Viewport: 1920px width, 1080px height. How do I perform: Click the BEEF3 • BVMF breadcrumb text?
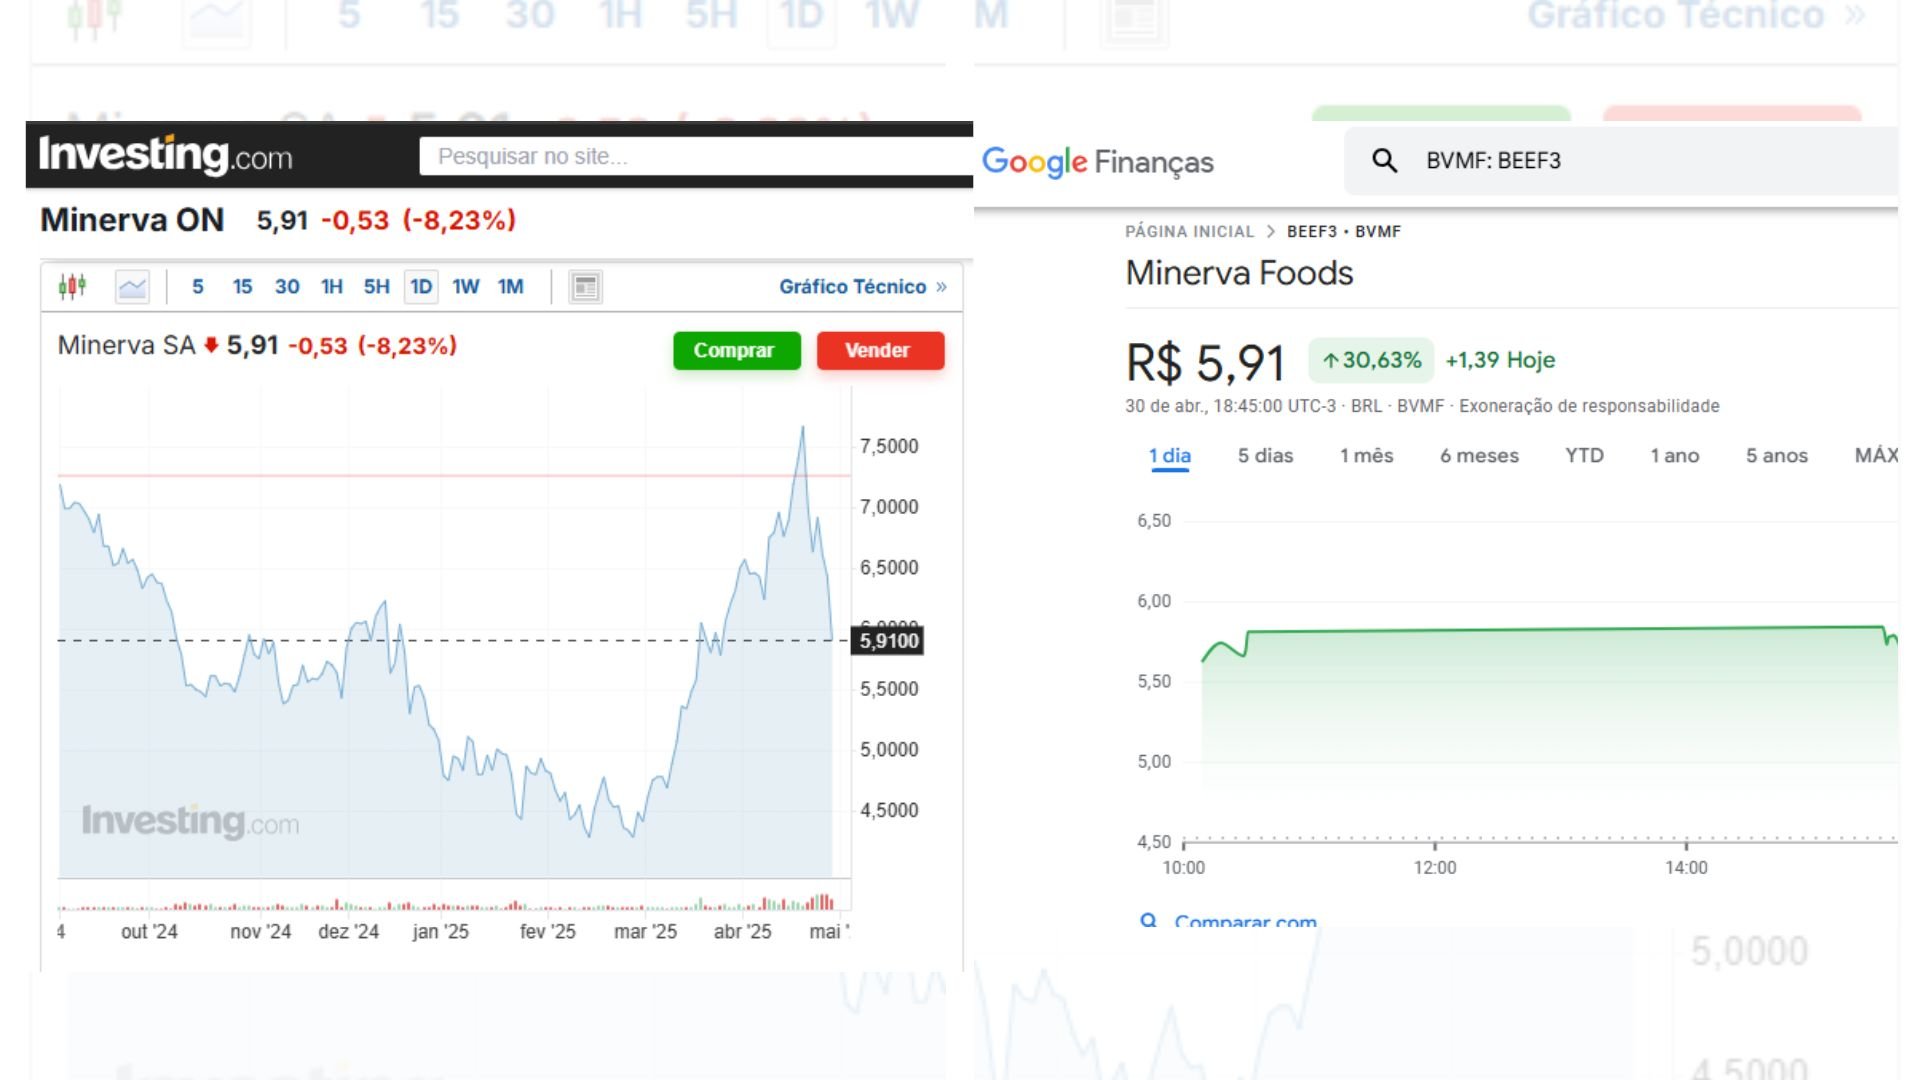click(x=1343, y=231)
